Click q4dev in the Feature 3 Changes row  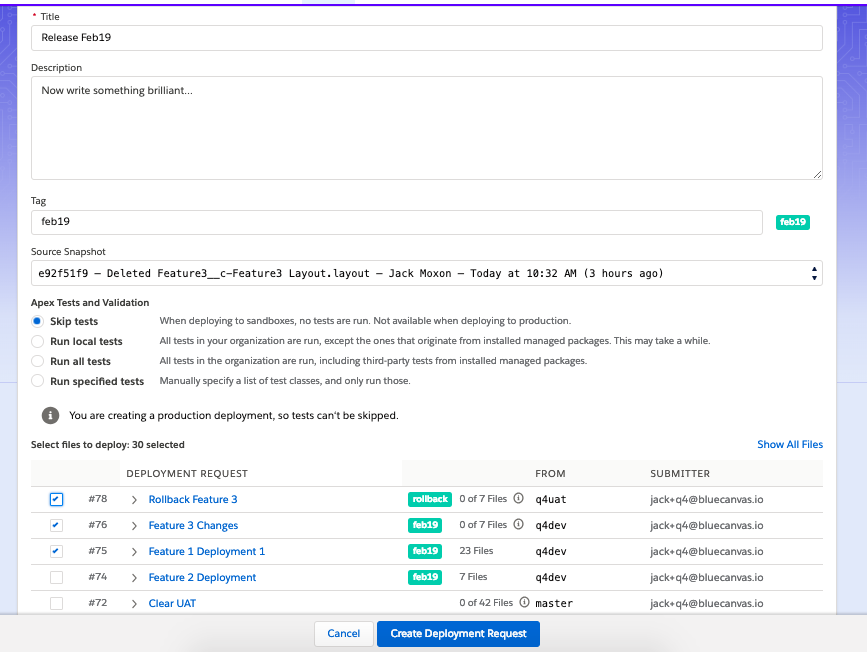(x=551, y=525)
